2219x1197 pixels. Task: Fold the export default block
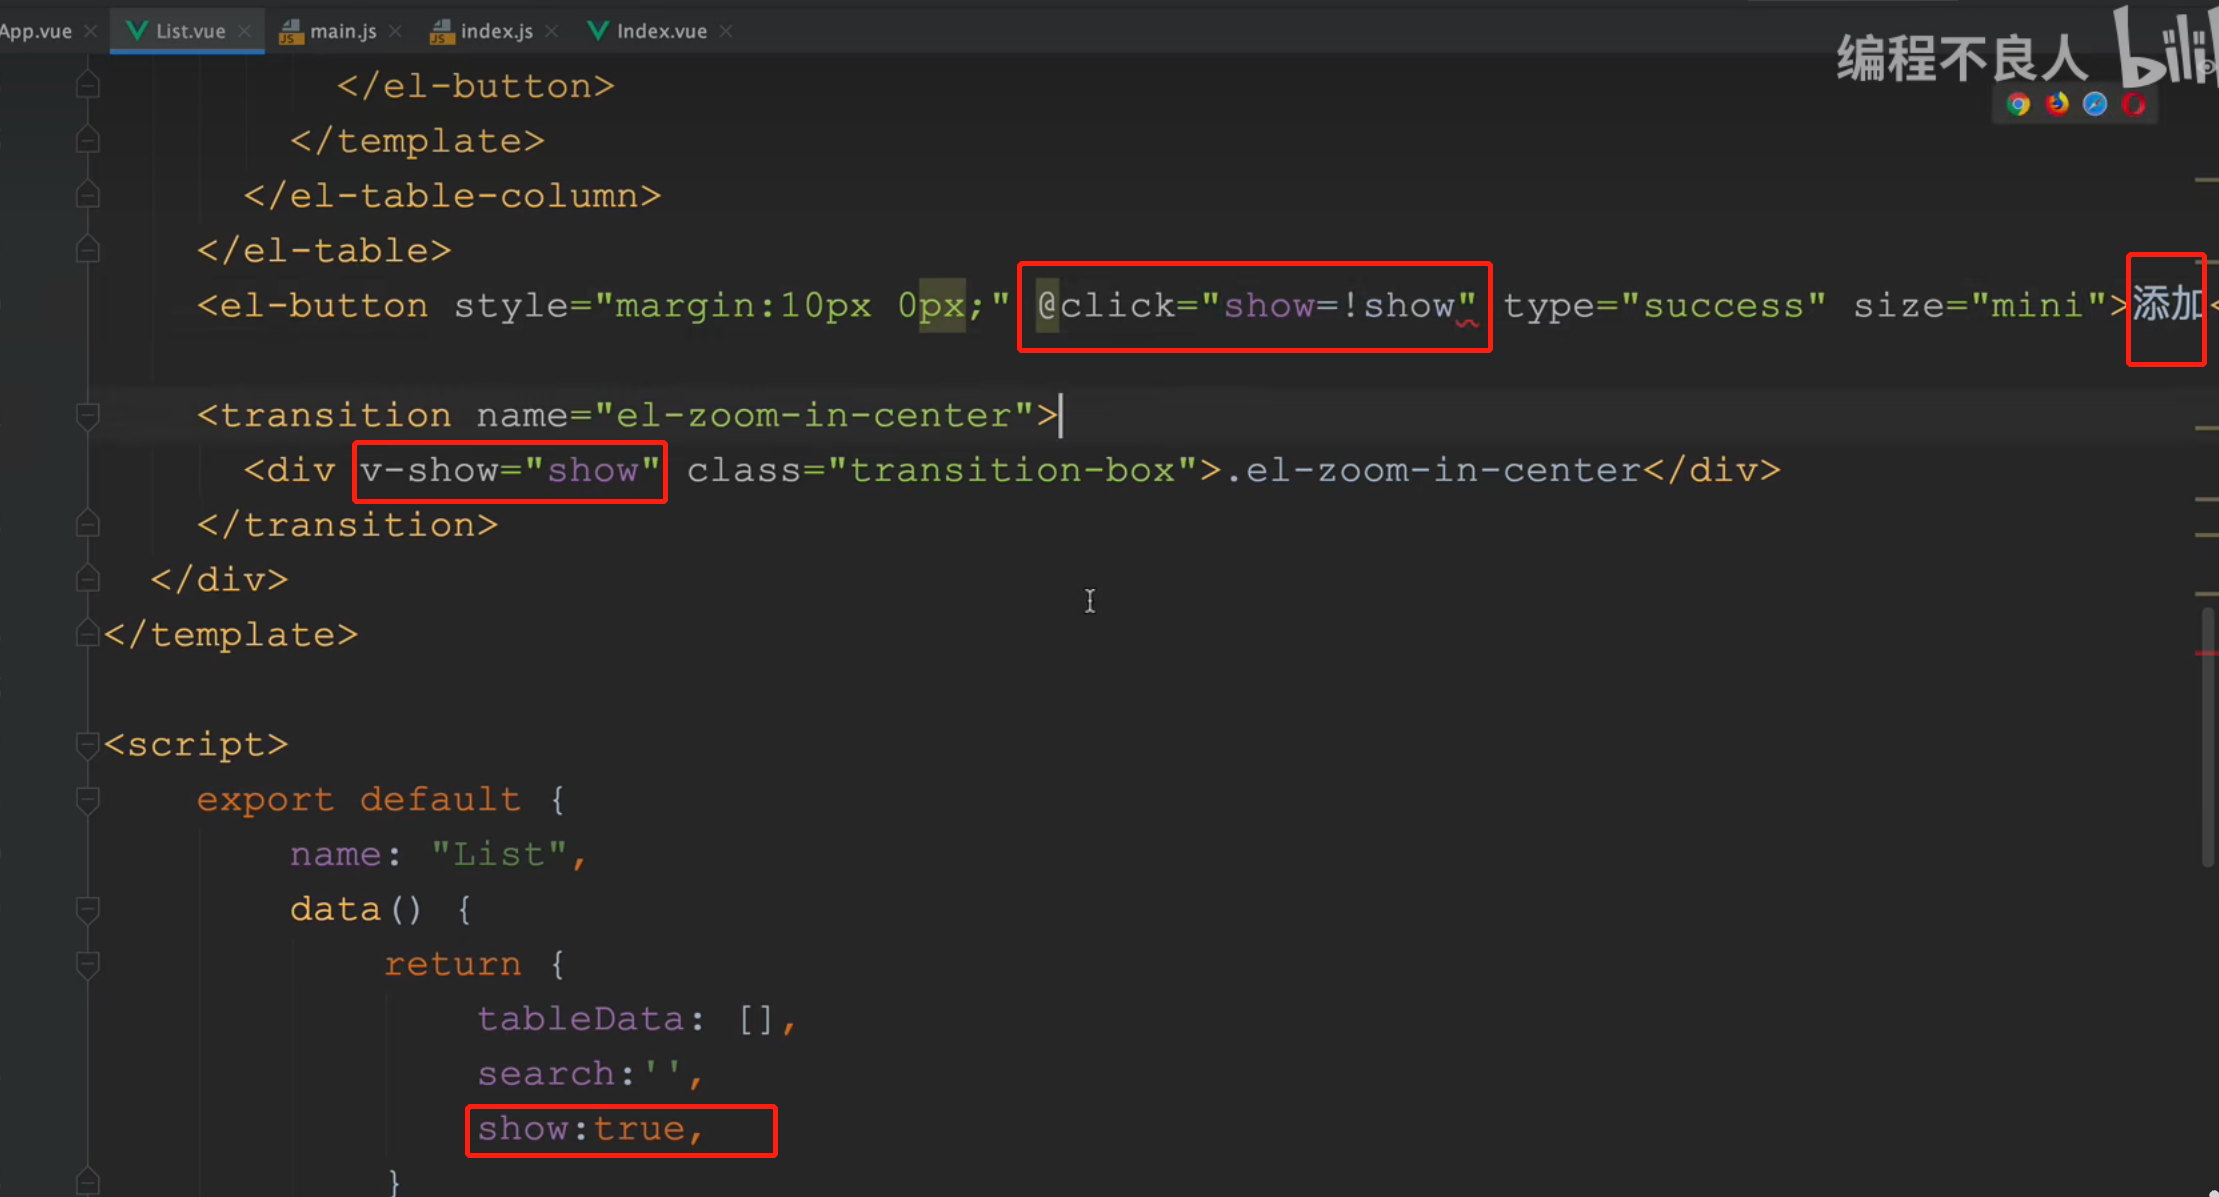coord(88,799)
